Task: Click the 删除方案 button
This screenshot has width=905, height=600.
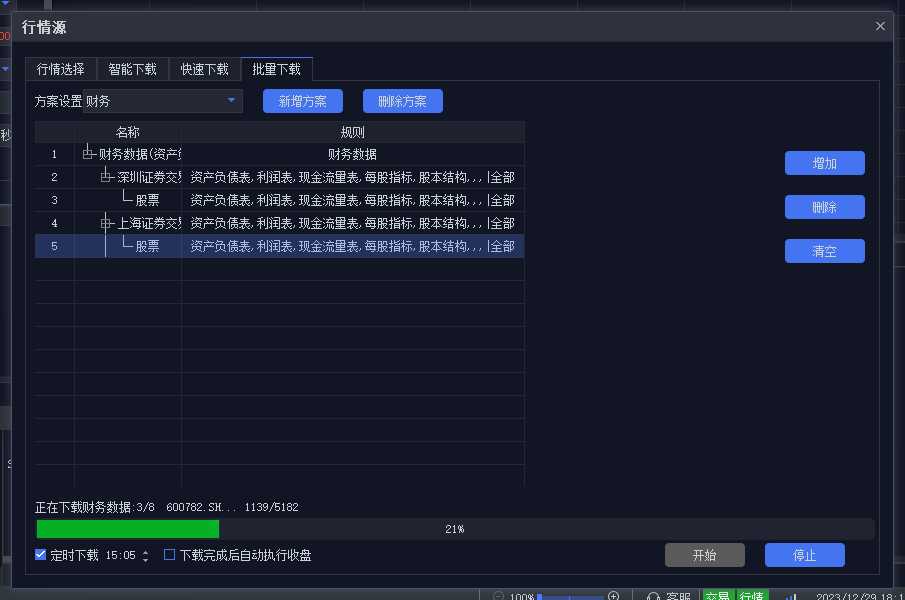Action: click(402, 102)
